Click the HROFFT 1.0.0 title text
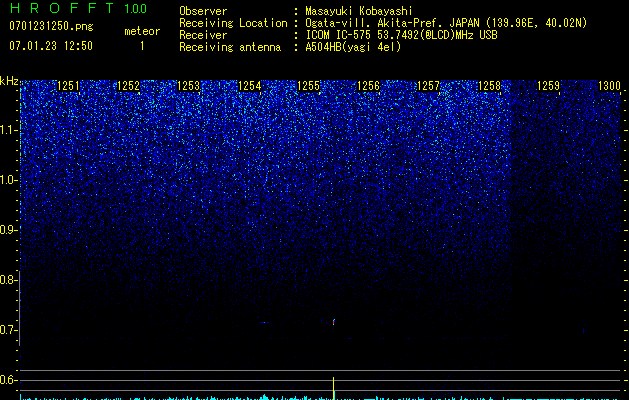 click(x=79, y=8)
